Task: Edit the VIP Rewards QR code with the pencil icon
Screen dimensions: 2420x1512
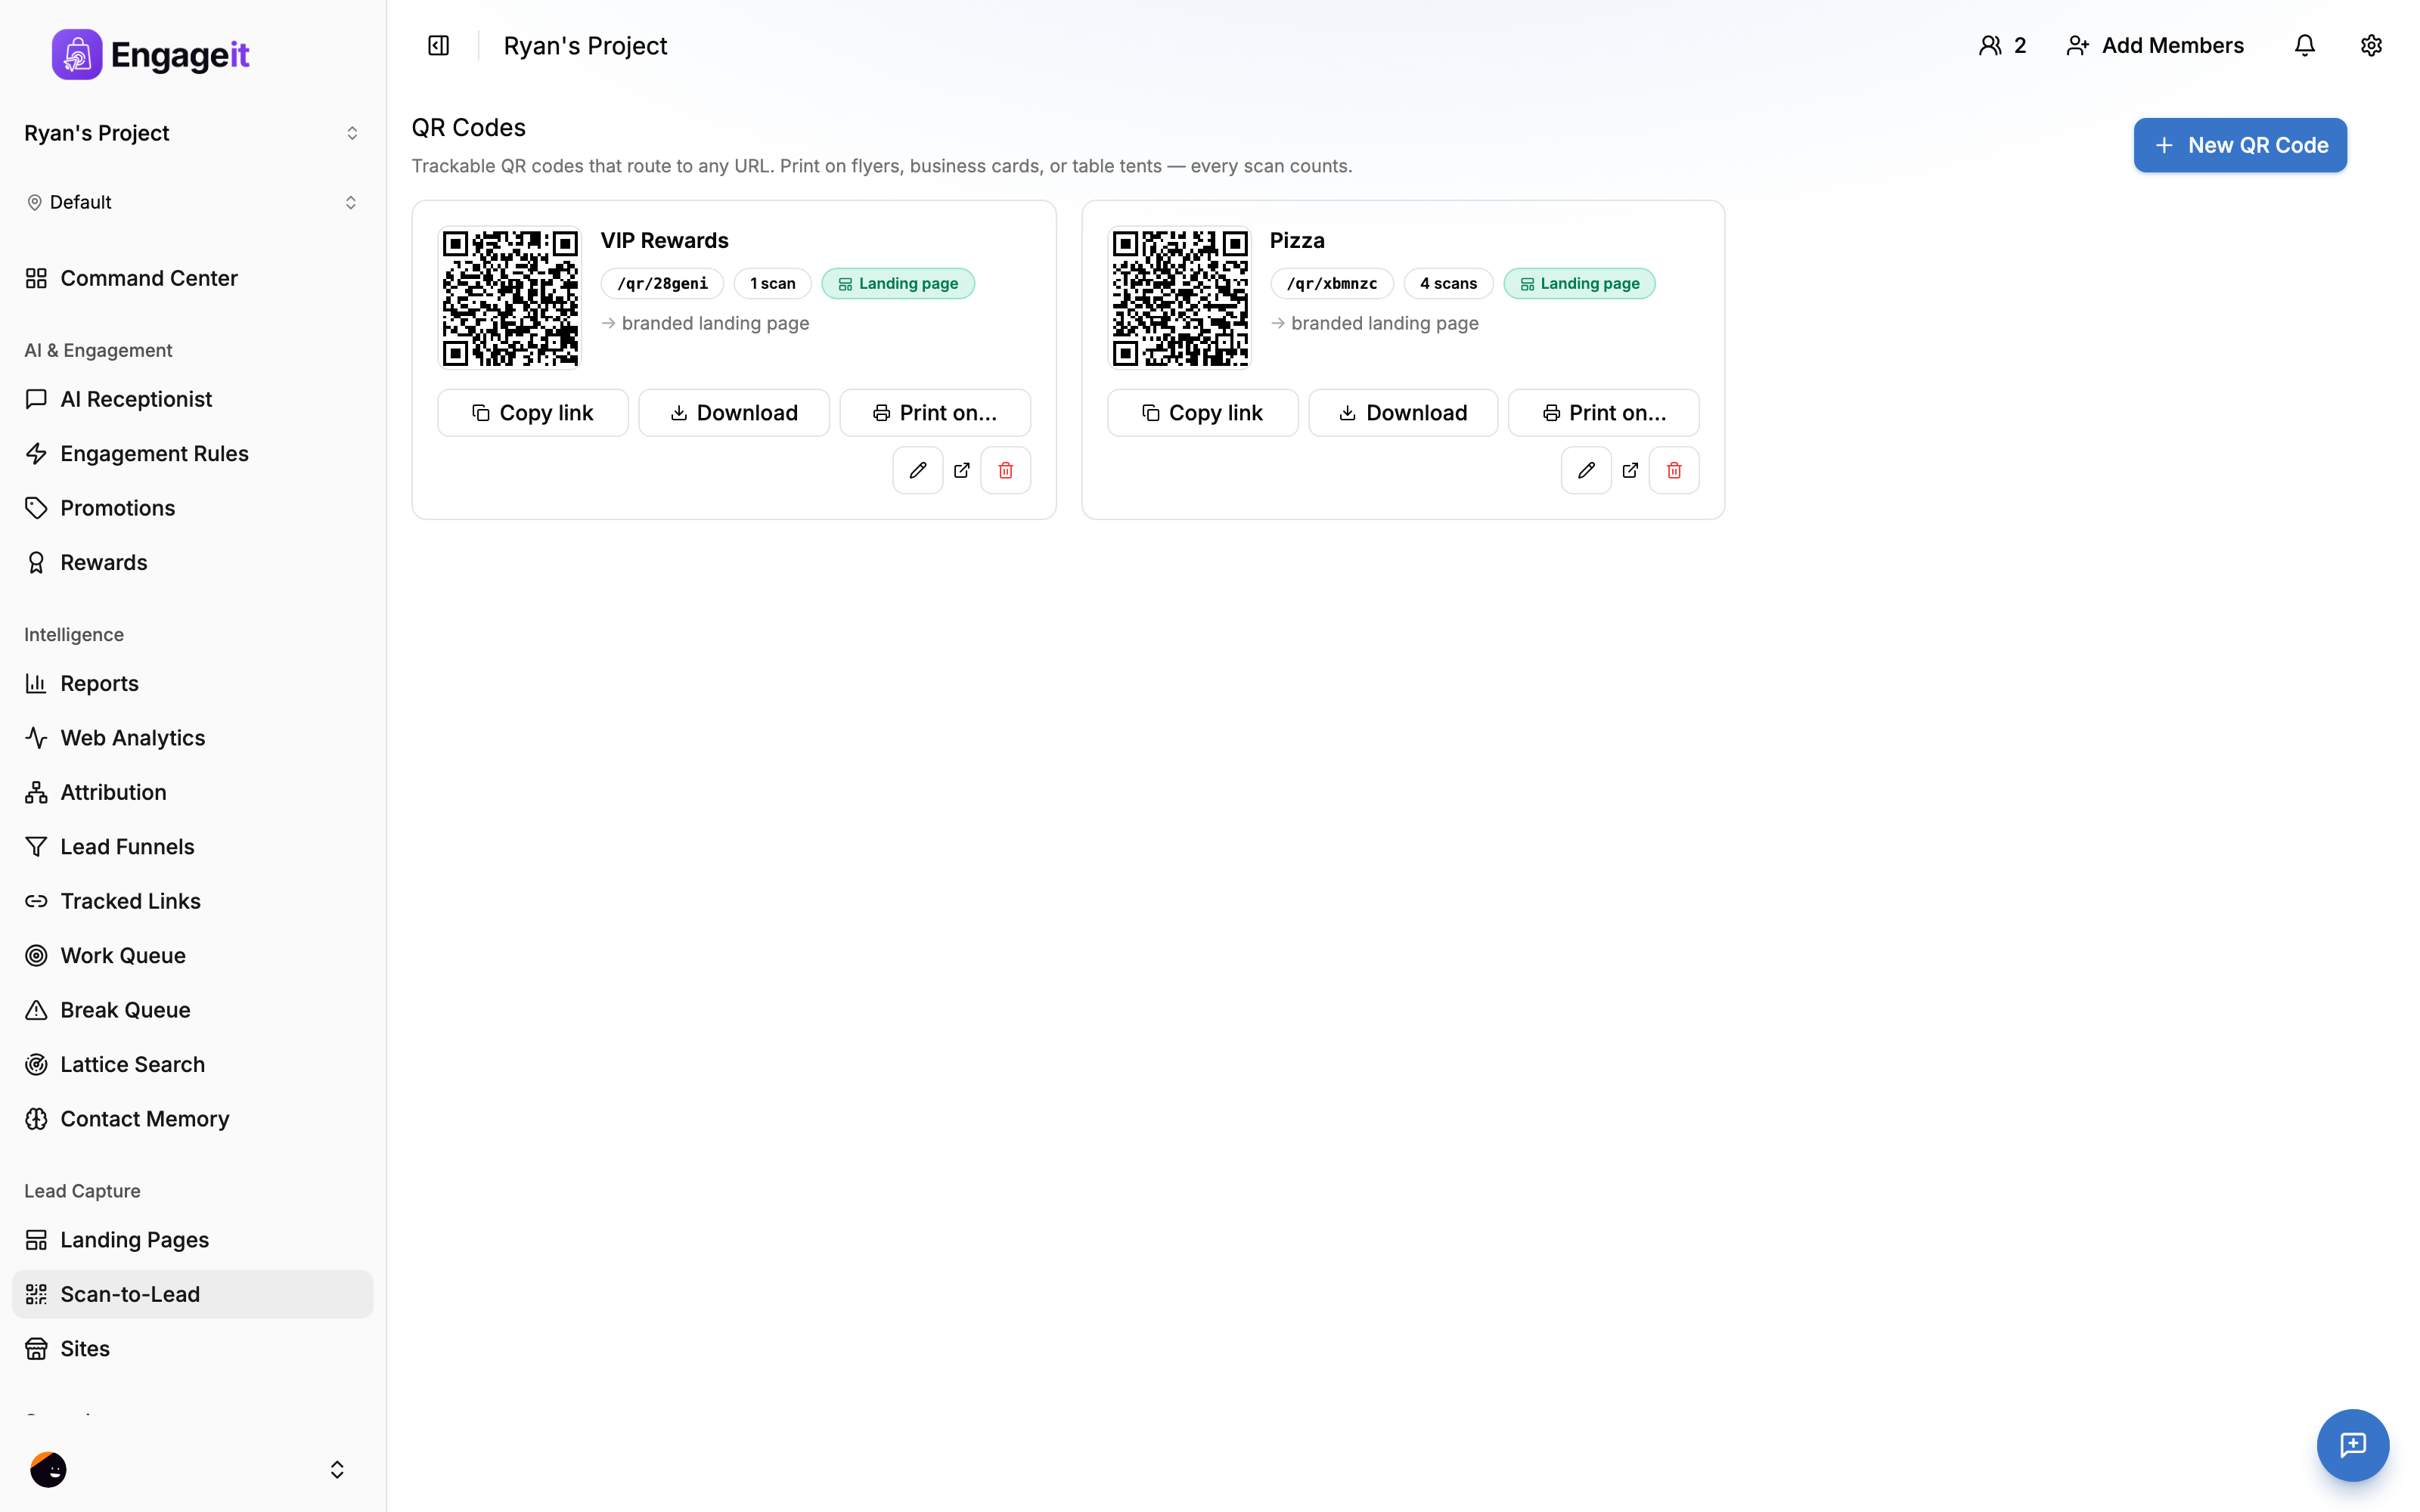Action: [x=917, y=470]
